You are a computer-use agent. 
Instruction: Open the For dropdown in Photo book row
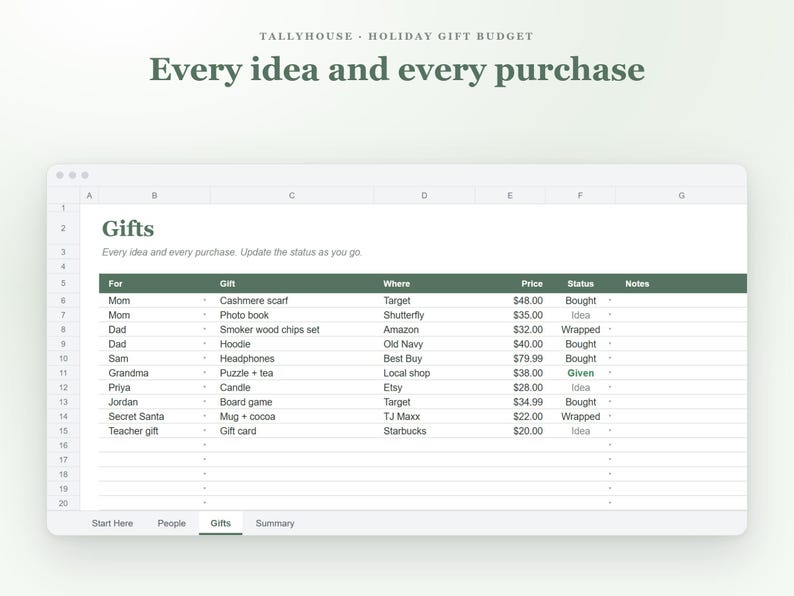coord(205,315)
